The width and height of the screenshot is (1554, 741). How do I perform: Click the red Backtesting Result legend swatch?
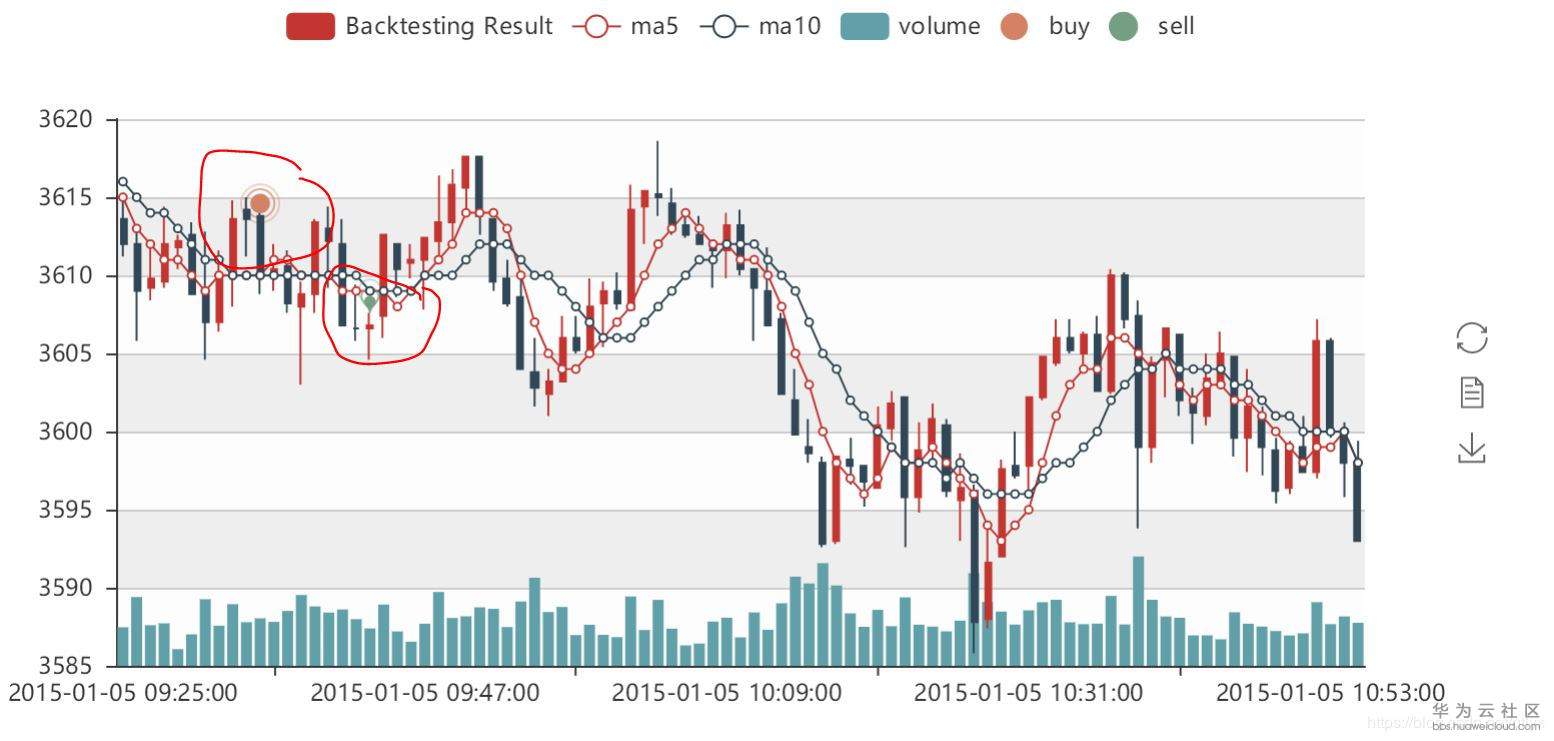tap(310, 27)
